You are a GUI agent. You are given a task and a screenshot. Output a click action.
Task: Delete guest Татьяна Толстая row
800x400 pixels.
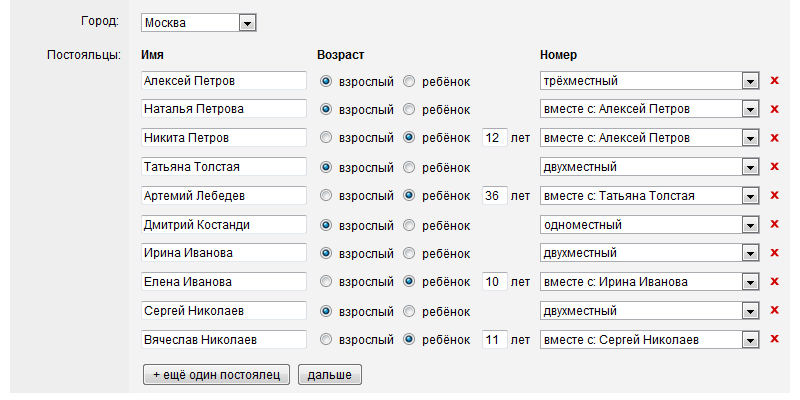(x=773, y=166)
